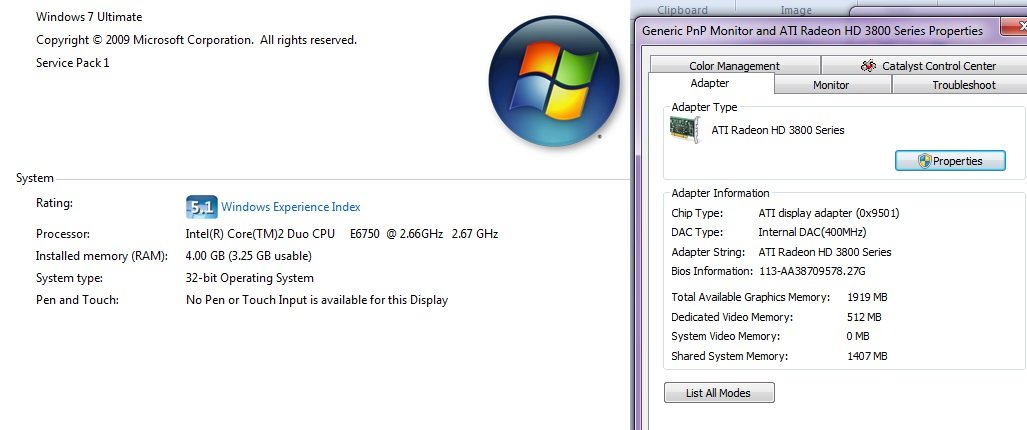Click the processor value Intel Core2 Duo E6750
1027x430 pixels.
click(x=342, y=234)
